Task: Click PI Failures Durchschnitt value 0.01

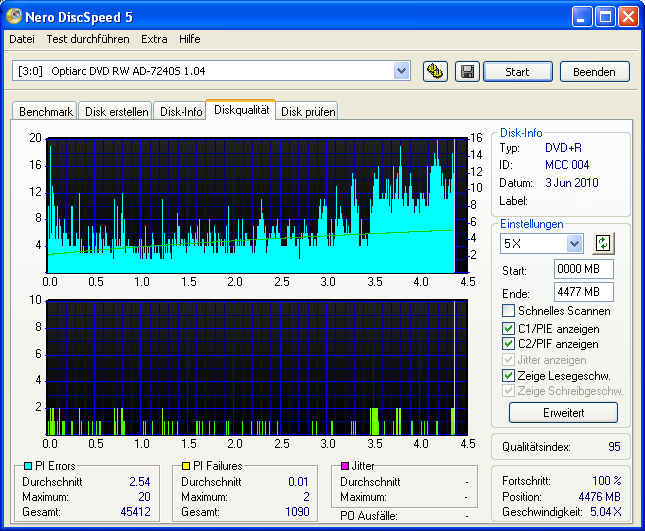Action: coord(298,482)
